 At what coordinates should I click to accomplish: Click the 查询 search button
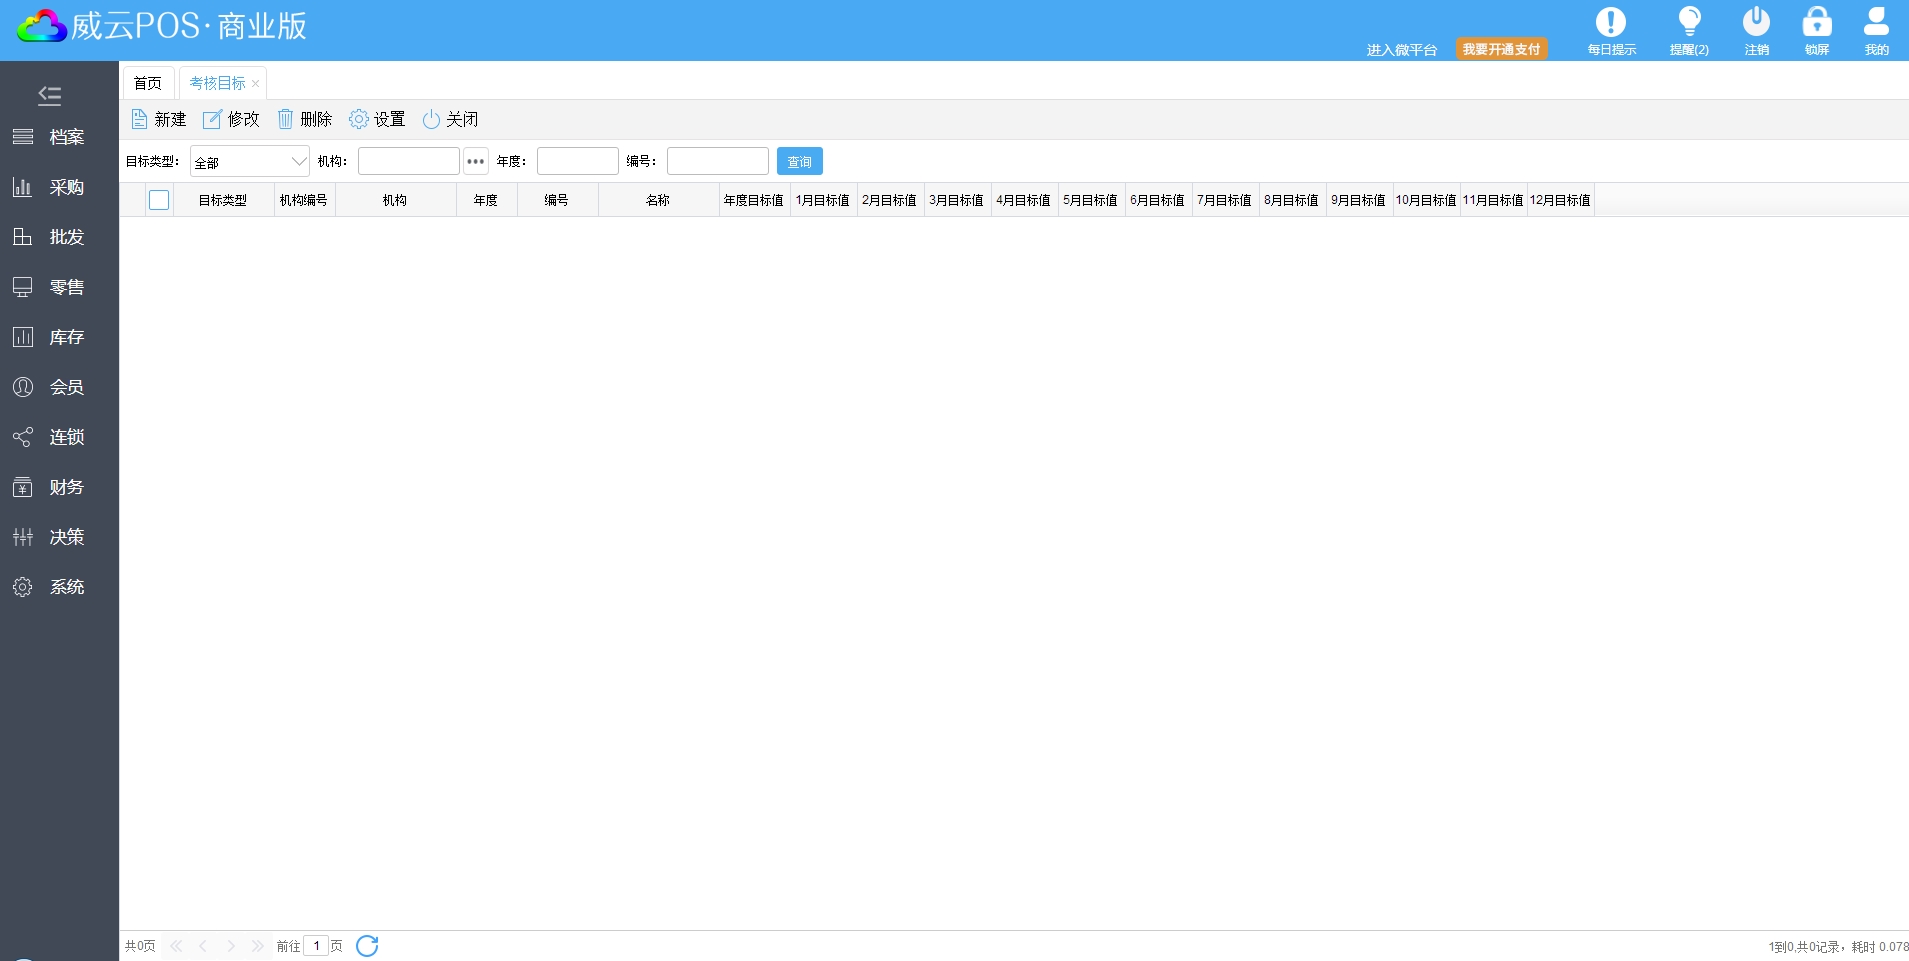(800, 161)
